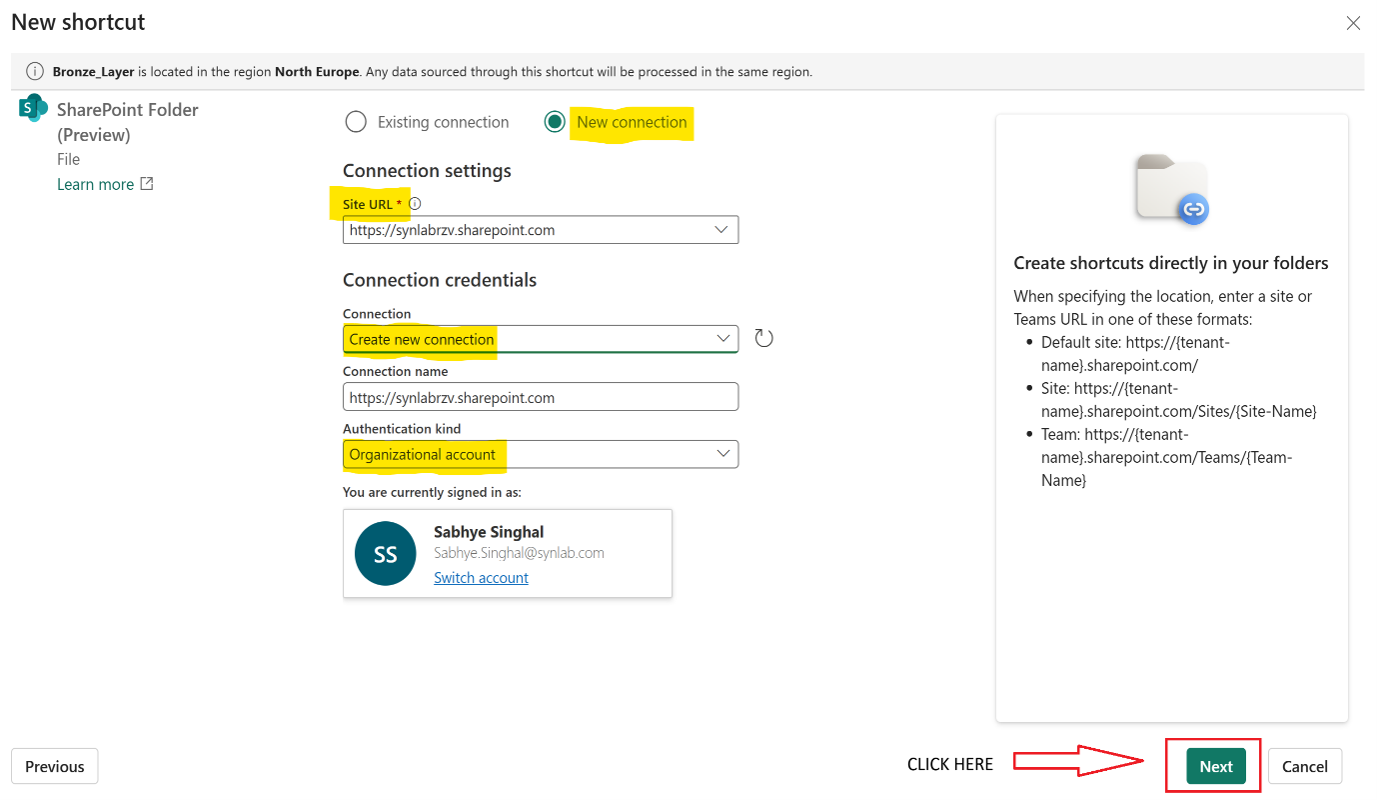The height and width of the screenshot is (800, 1377).
Task: Expand the Create new connection dropdown
Action: point(540,339)
